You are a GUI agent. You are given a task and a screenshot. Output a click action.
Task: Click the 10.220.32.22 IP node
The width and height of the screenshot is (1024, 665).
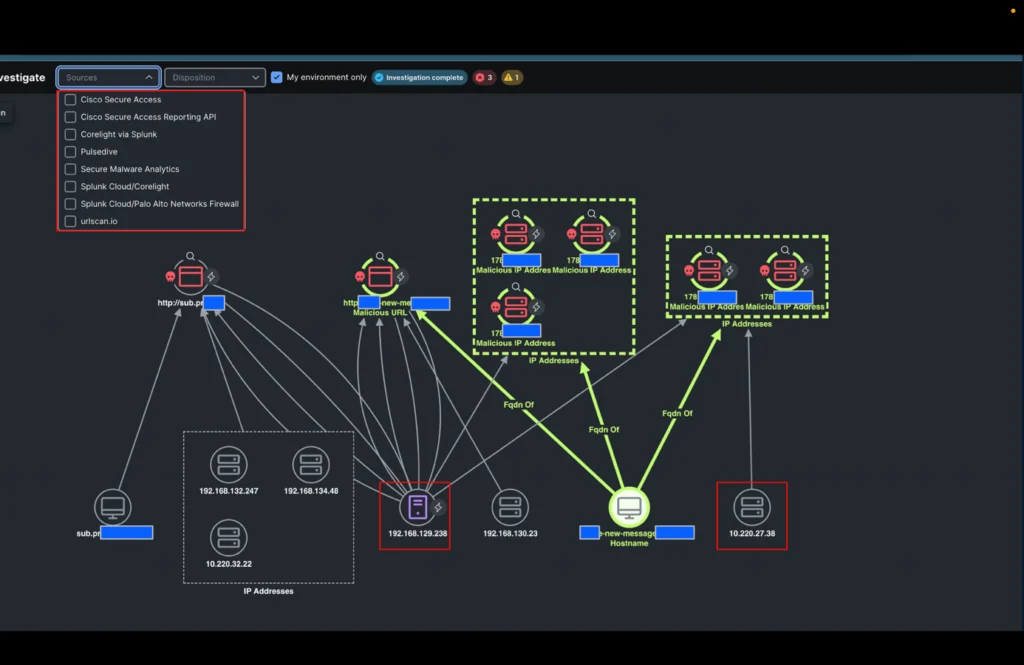[x=229, y=538]
